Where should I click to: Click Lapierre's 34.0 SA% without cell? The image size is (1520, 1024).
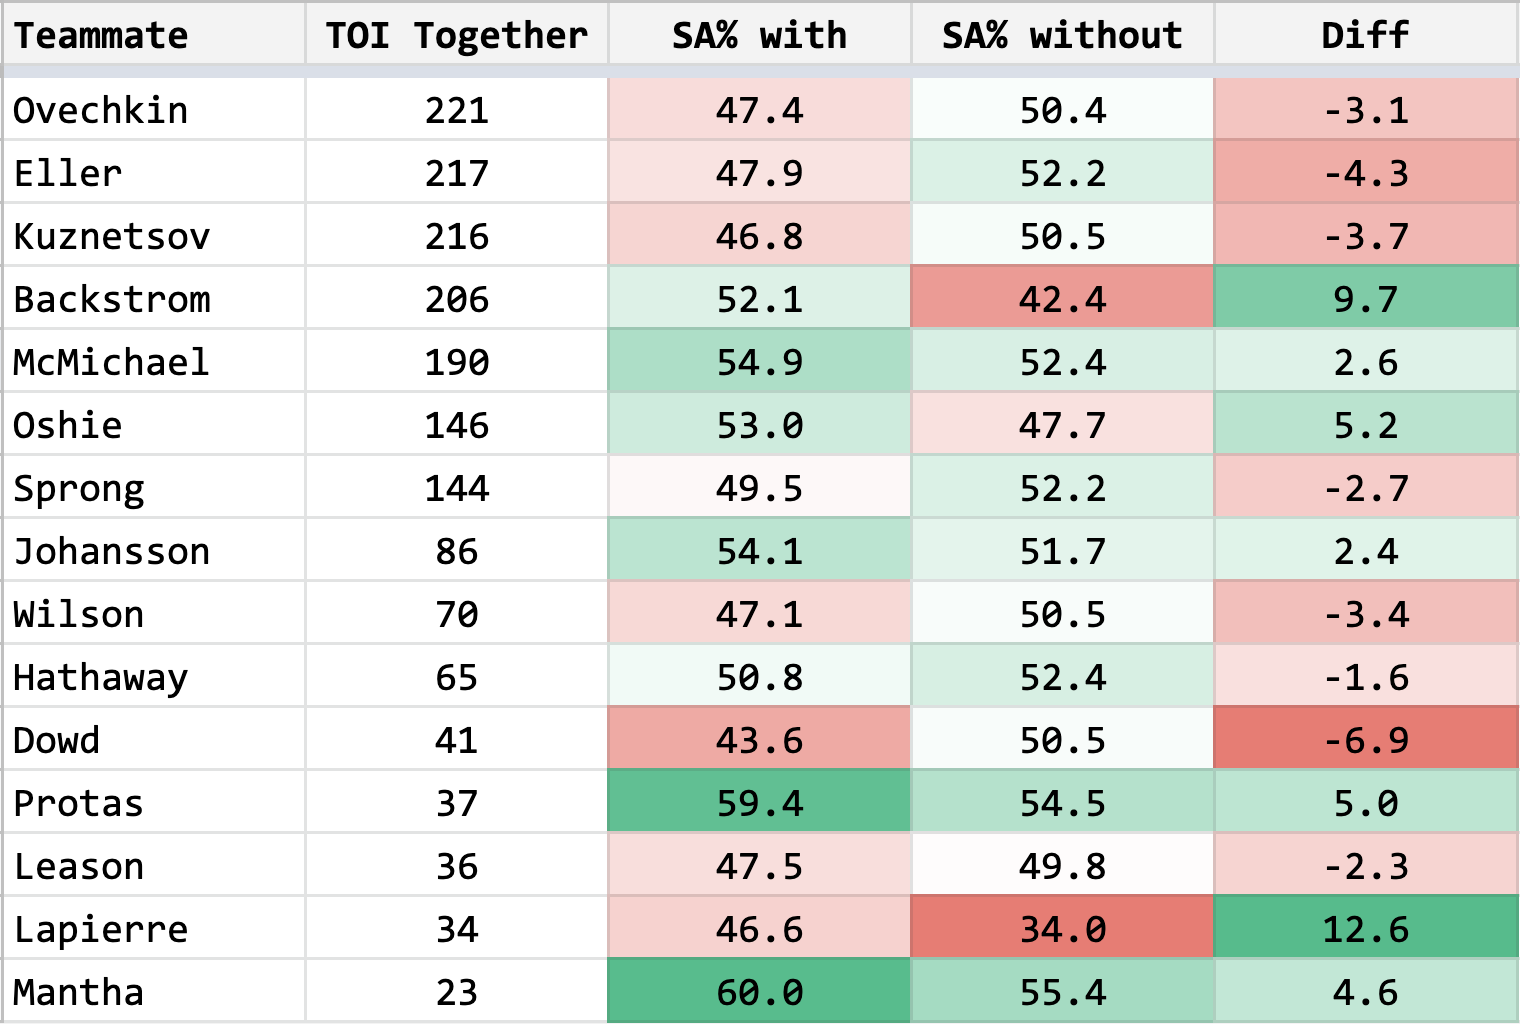1062,929
